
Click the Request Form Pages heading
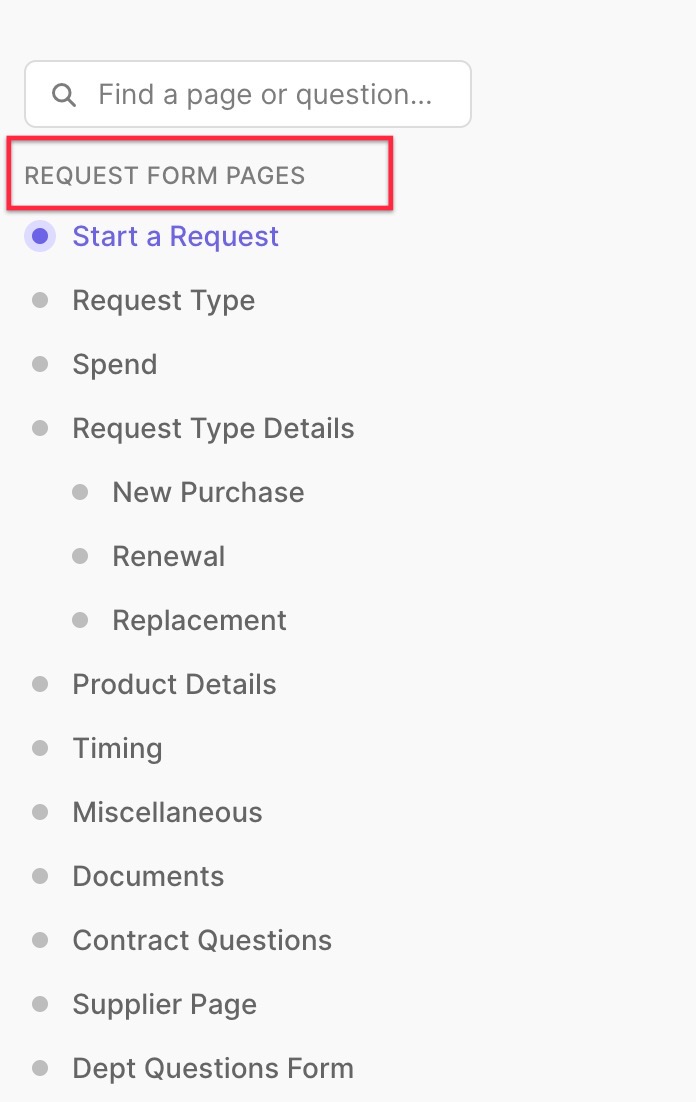tap(165, 175)
